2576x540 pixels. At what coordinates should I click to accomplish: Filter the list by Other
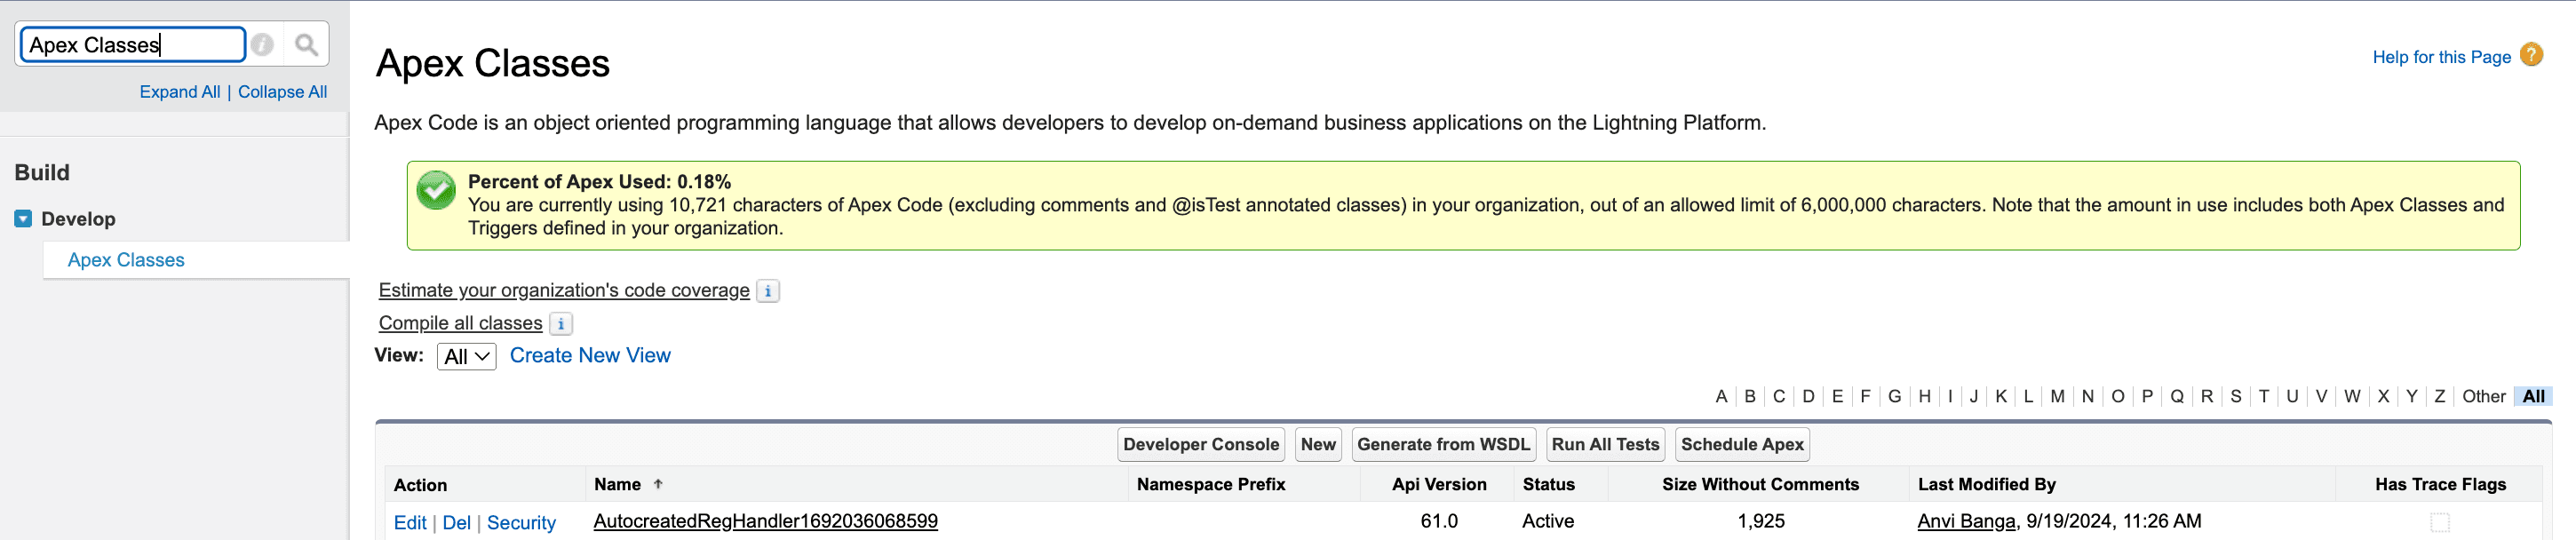point(2483,397)
